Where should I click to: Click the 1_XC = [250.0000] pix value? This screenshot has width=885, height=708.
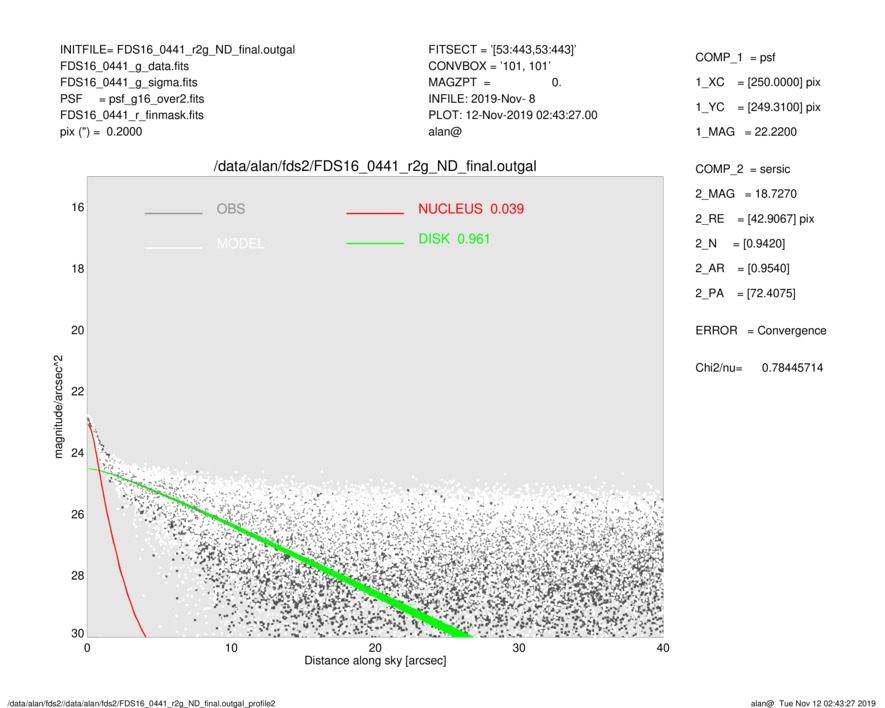(758, 82)
